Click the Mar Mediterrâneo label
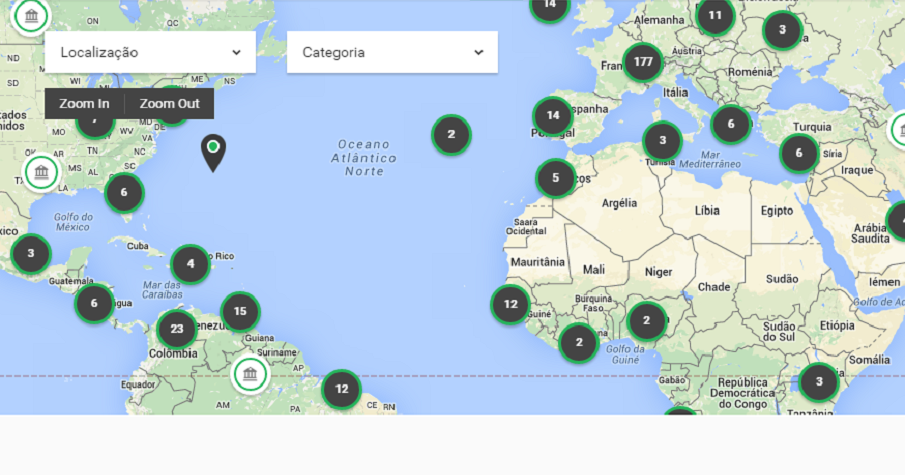This screenshot has height=475, width=905. [710, 159]
